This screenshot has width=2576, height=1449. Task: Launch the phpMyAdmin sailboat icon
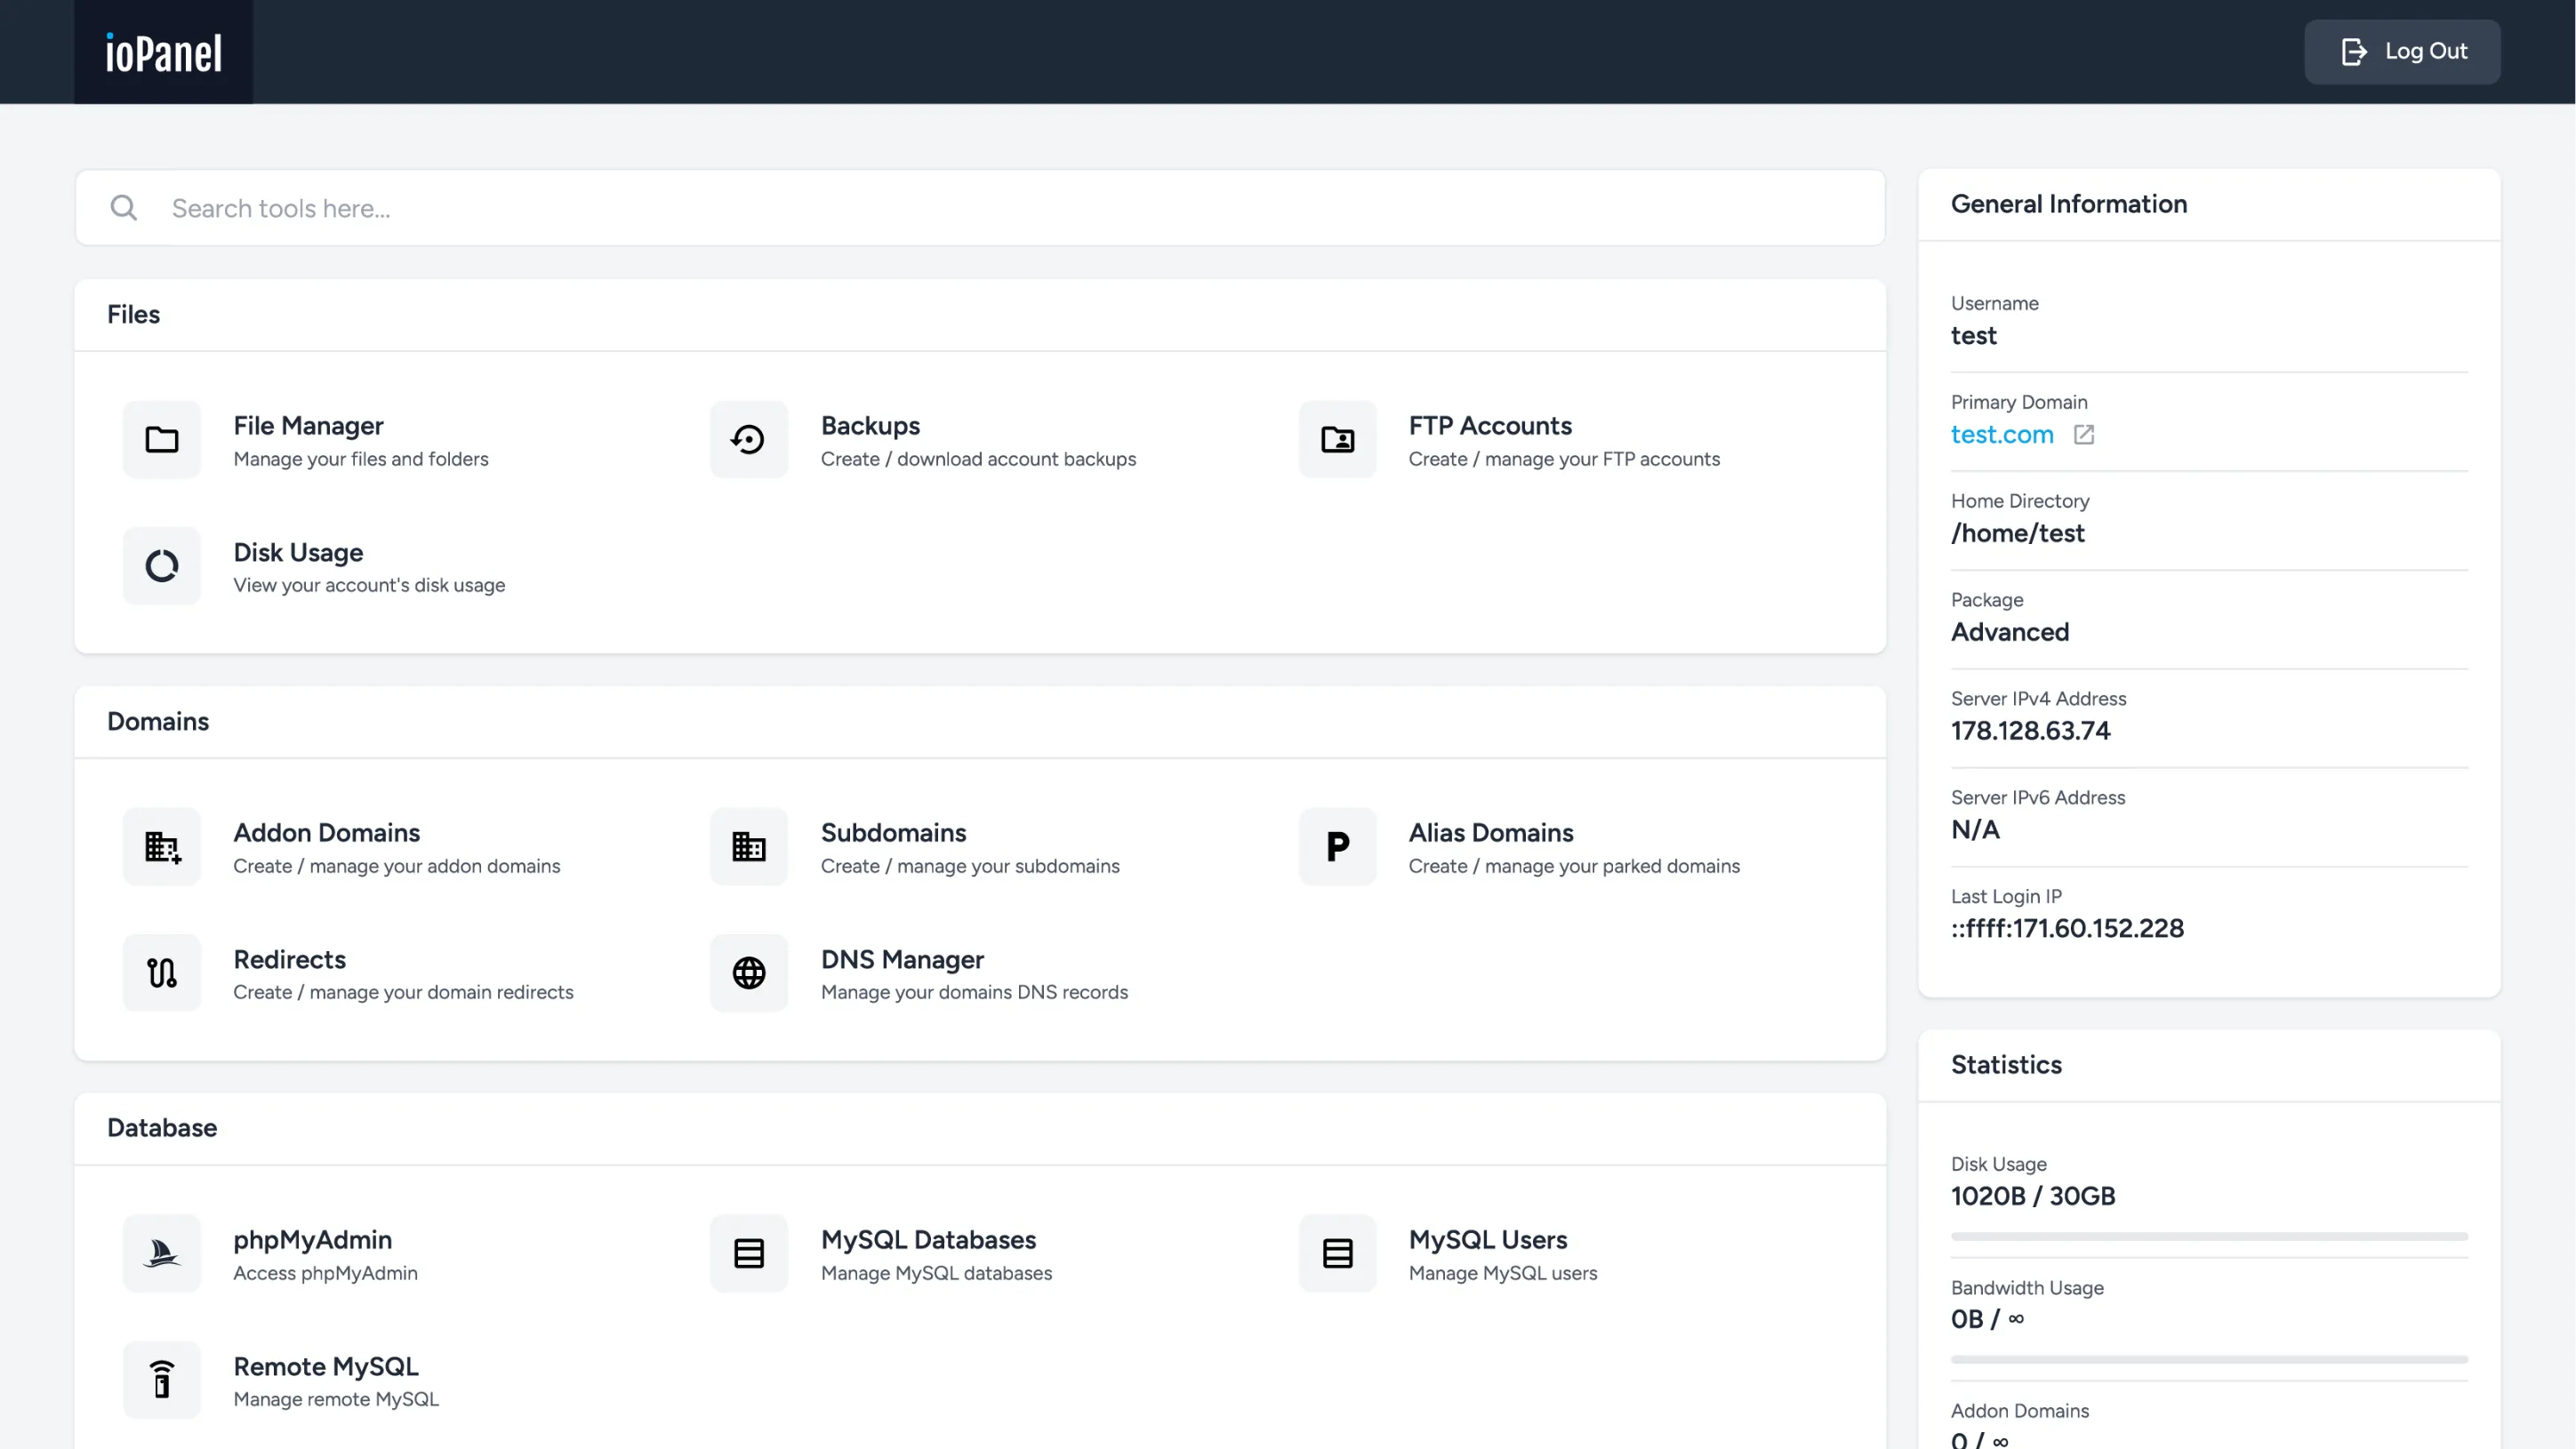(x=161, y=1253)
